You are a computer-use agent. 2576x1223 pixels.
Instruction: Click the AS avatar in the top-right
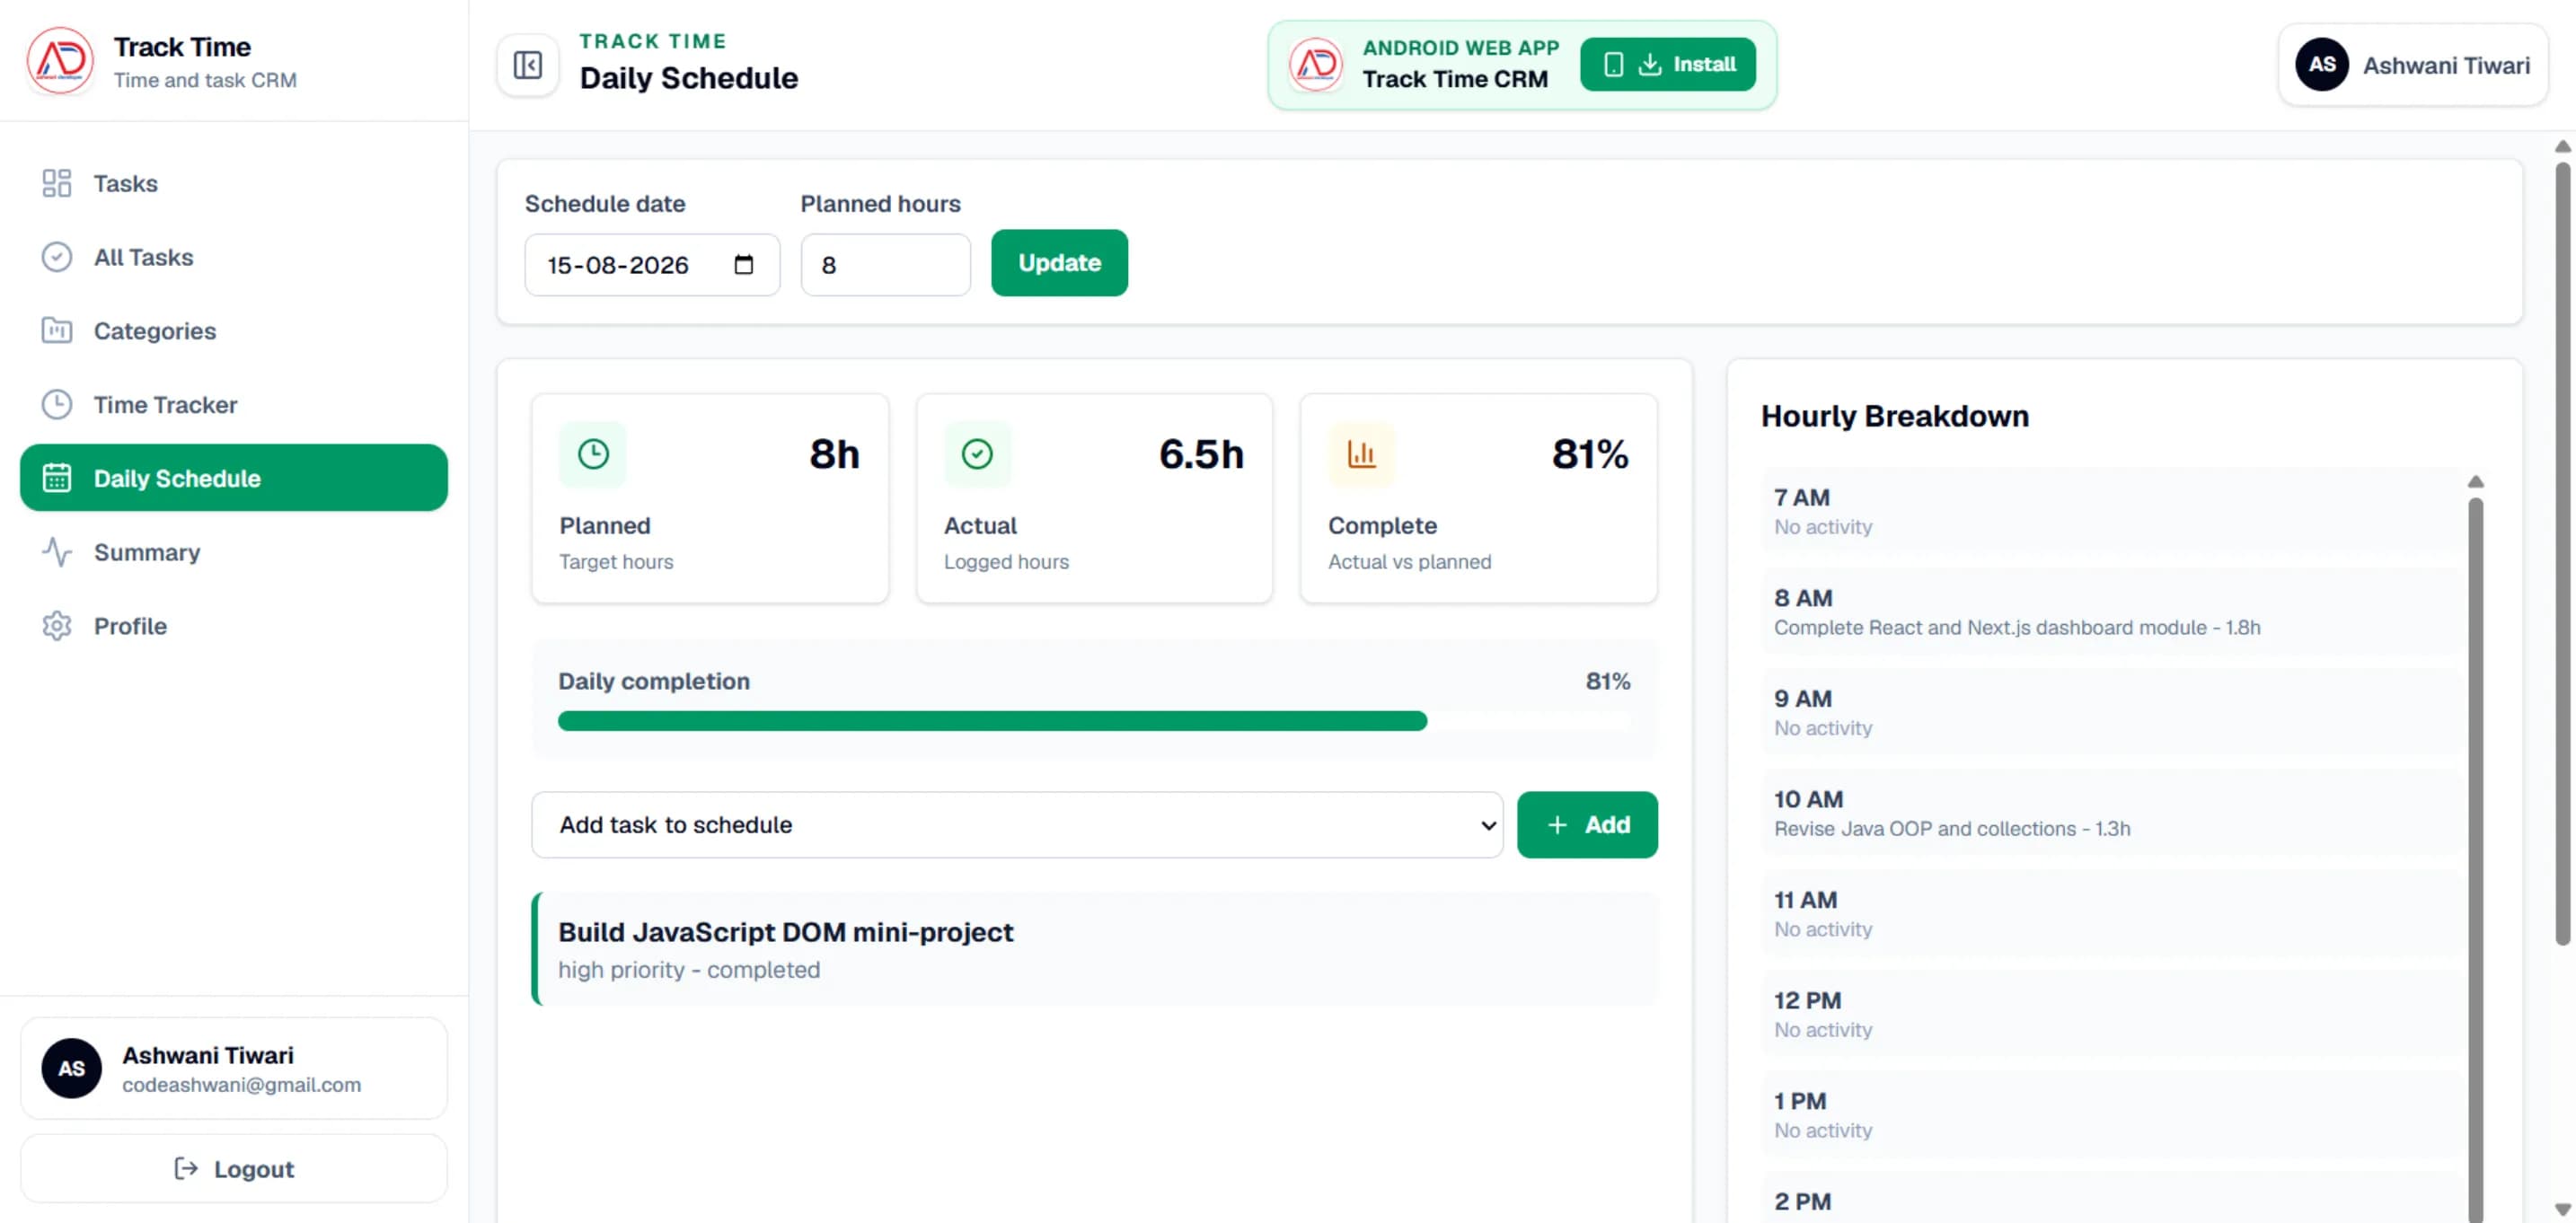pos(2321,65)
